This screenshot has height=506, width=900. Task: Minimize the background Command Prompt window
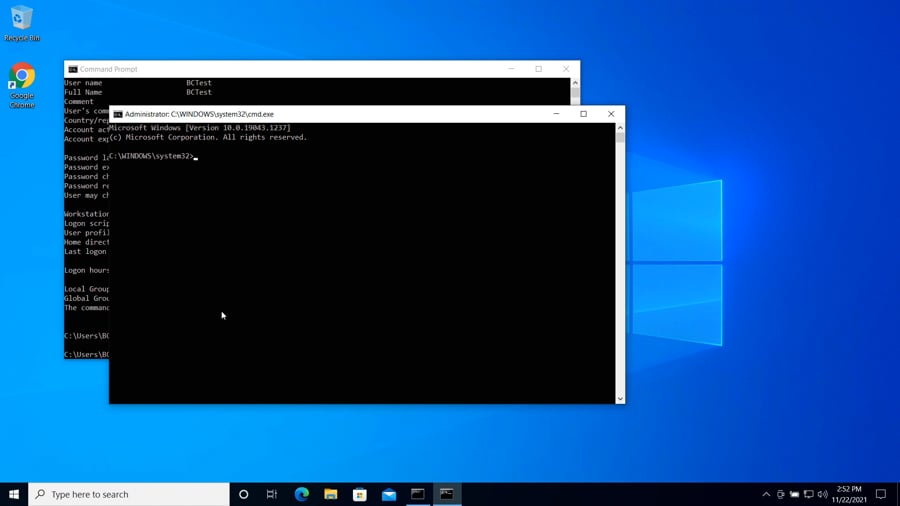(x=511, y=69)
